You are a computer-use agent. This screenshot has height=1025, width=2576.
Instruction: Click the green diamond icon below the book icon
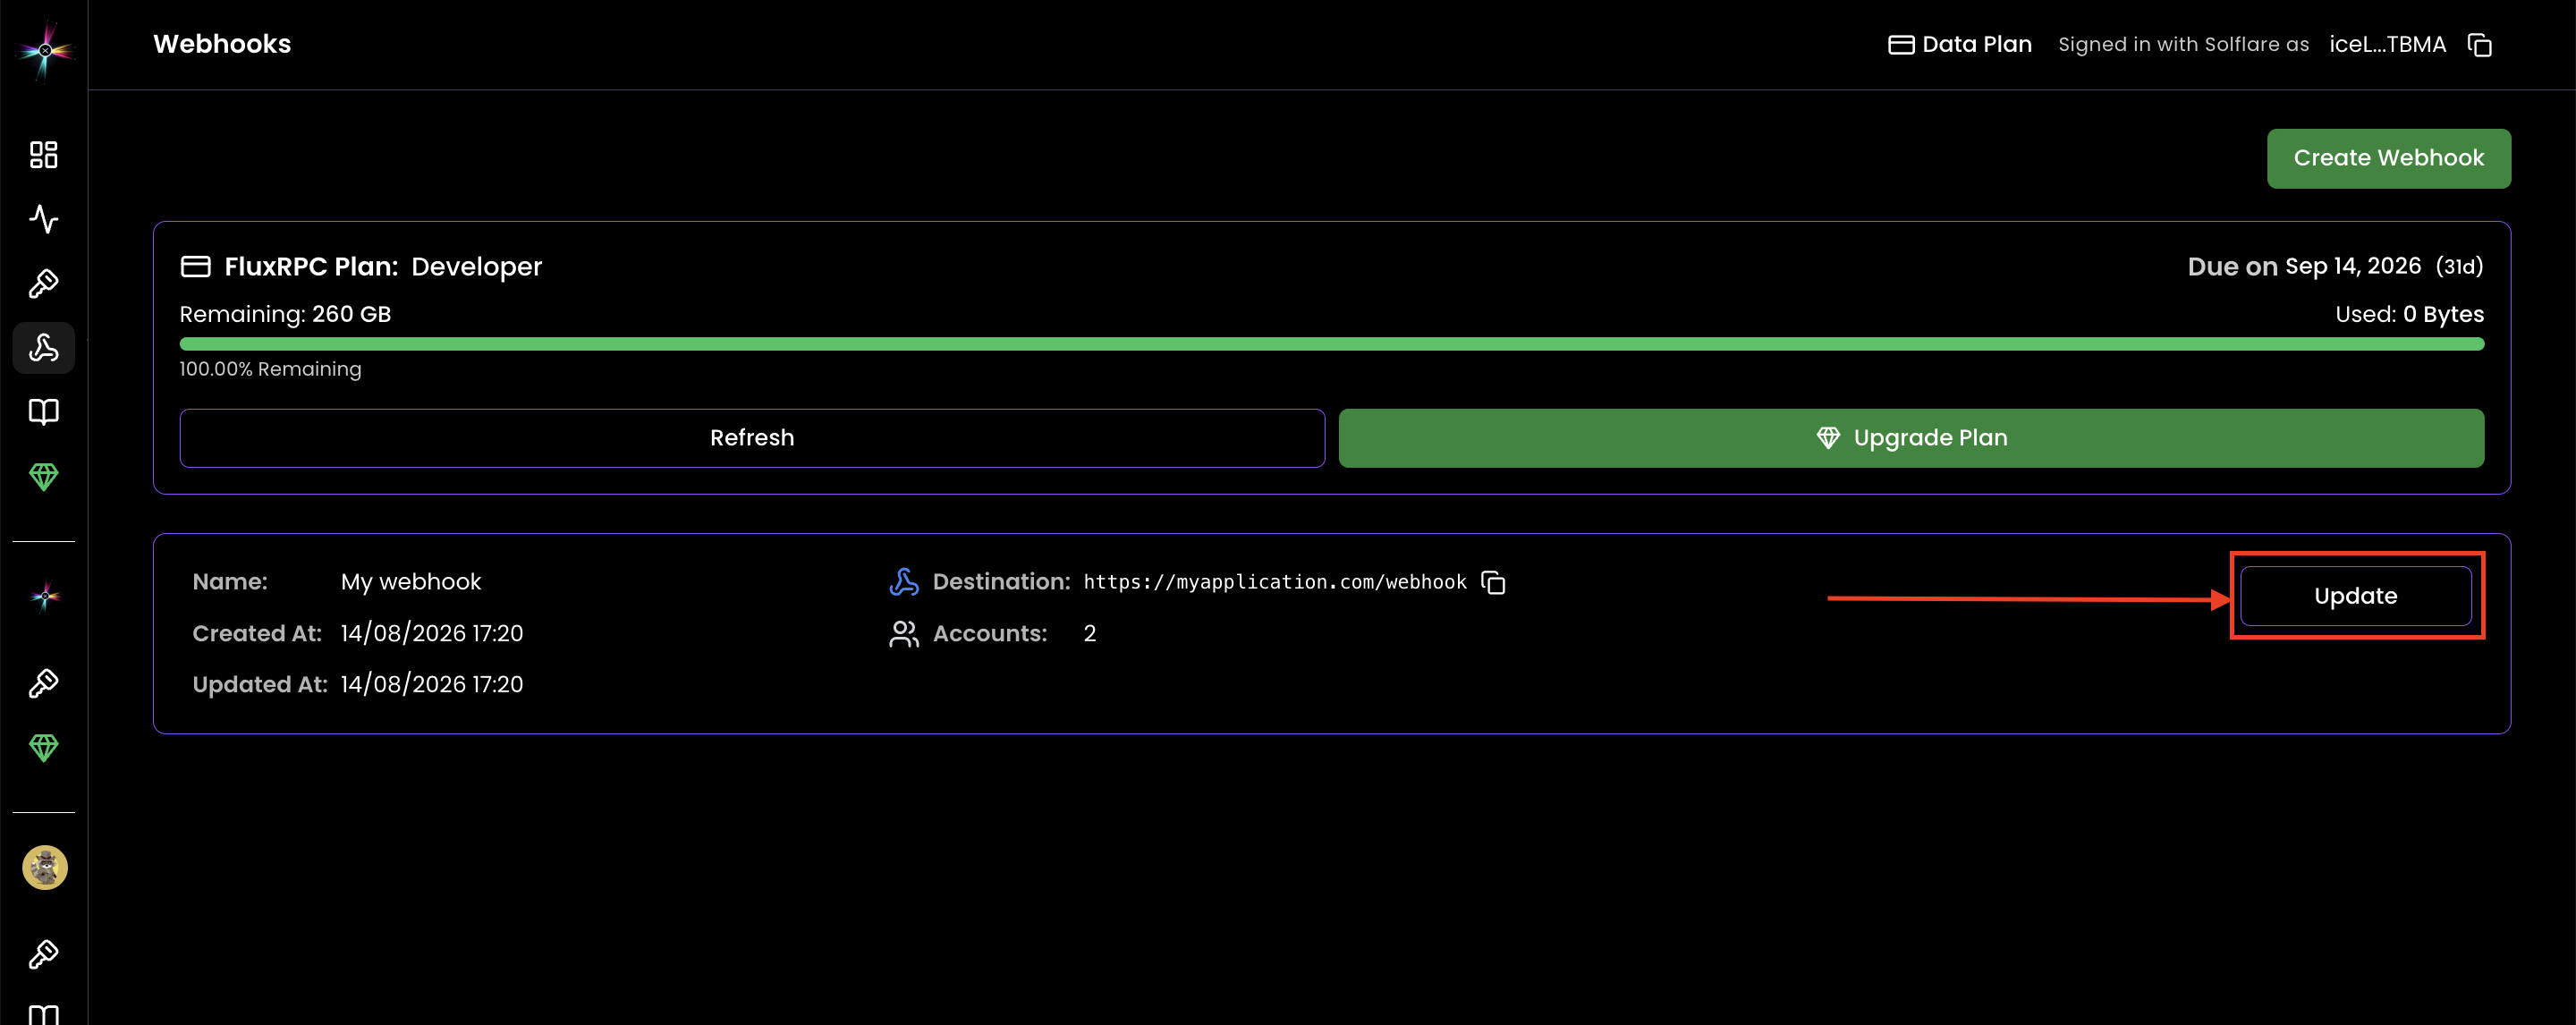click(x=44, y=476)
